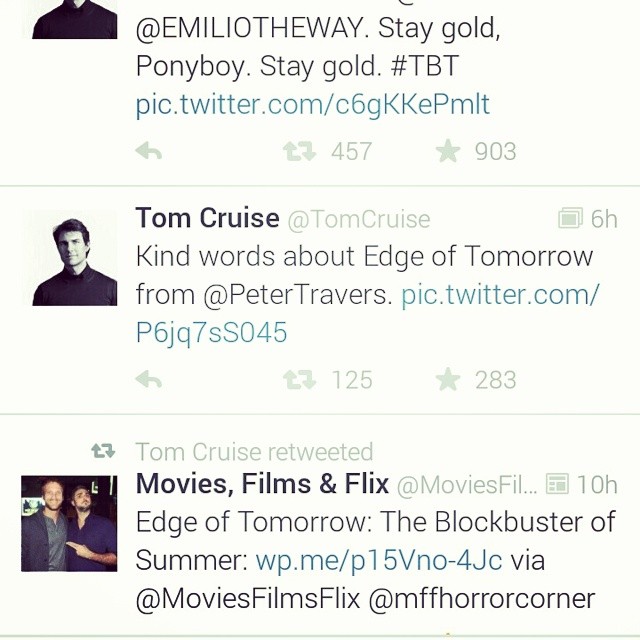Click the photo icon beside 6h timestamp
The width and height of the screenshot is (640, 640).
570,218
